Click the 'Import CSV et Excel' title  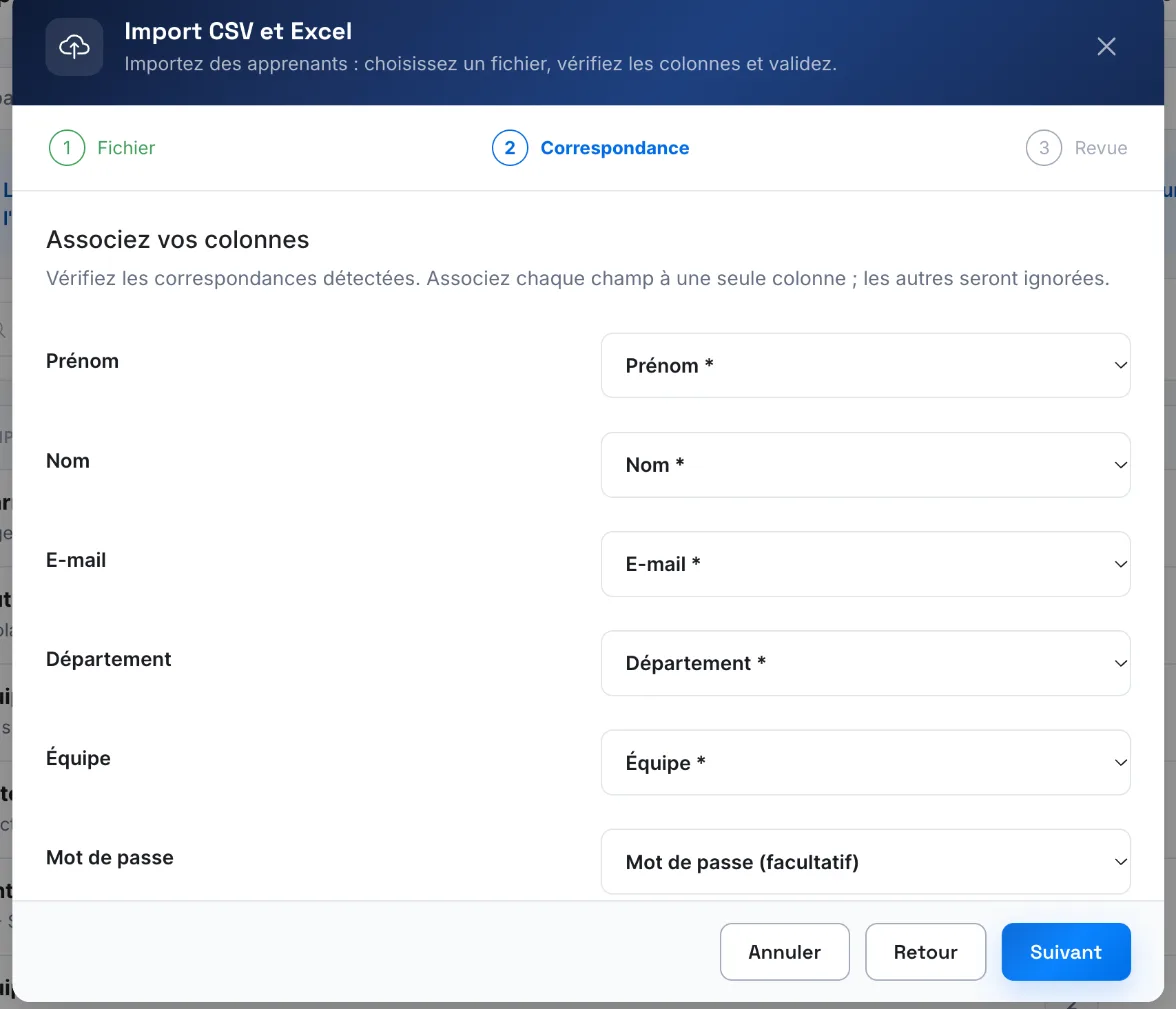(238, 31)
